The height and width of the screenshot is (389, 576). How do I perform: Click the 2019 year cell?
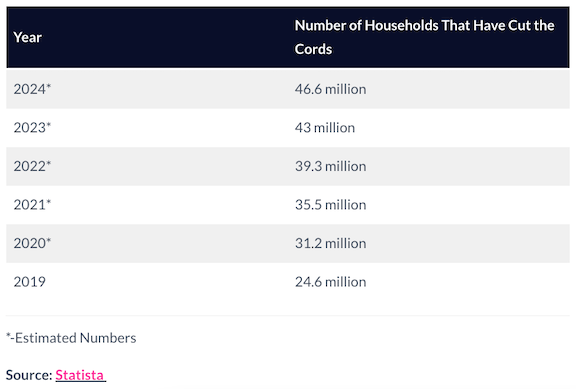(x=29, y=282)
